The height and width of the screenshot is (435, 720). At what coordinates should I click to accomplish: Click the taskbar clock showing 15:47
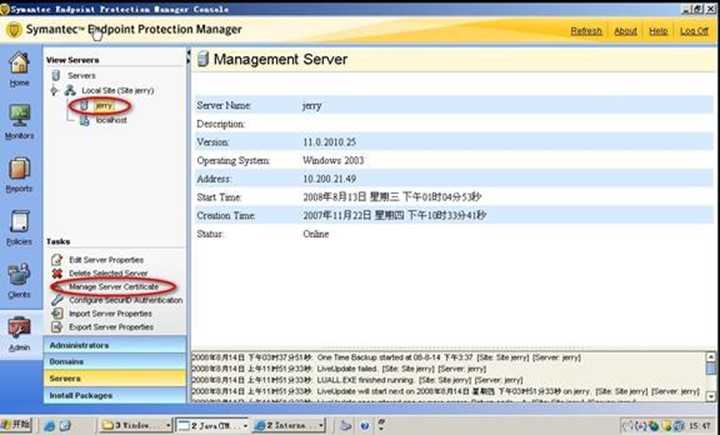pyautogui.click(x=699, y=426)
